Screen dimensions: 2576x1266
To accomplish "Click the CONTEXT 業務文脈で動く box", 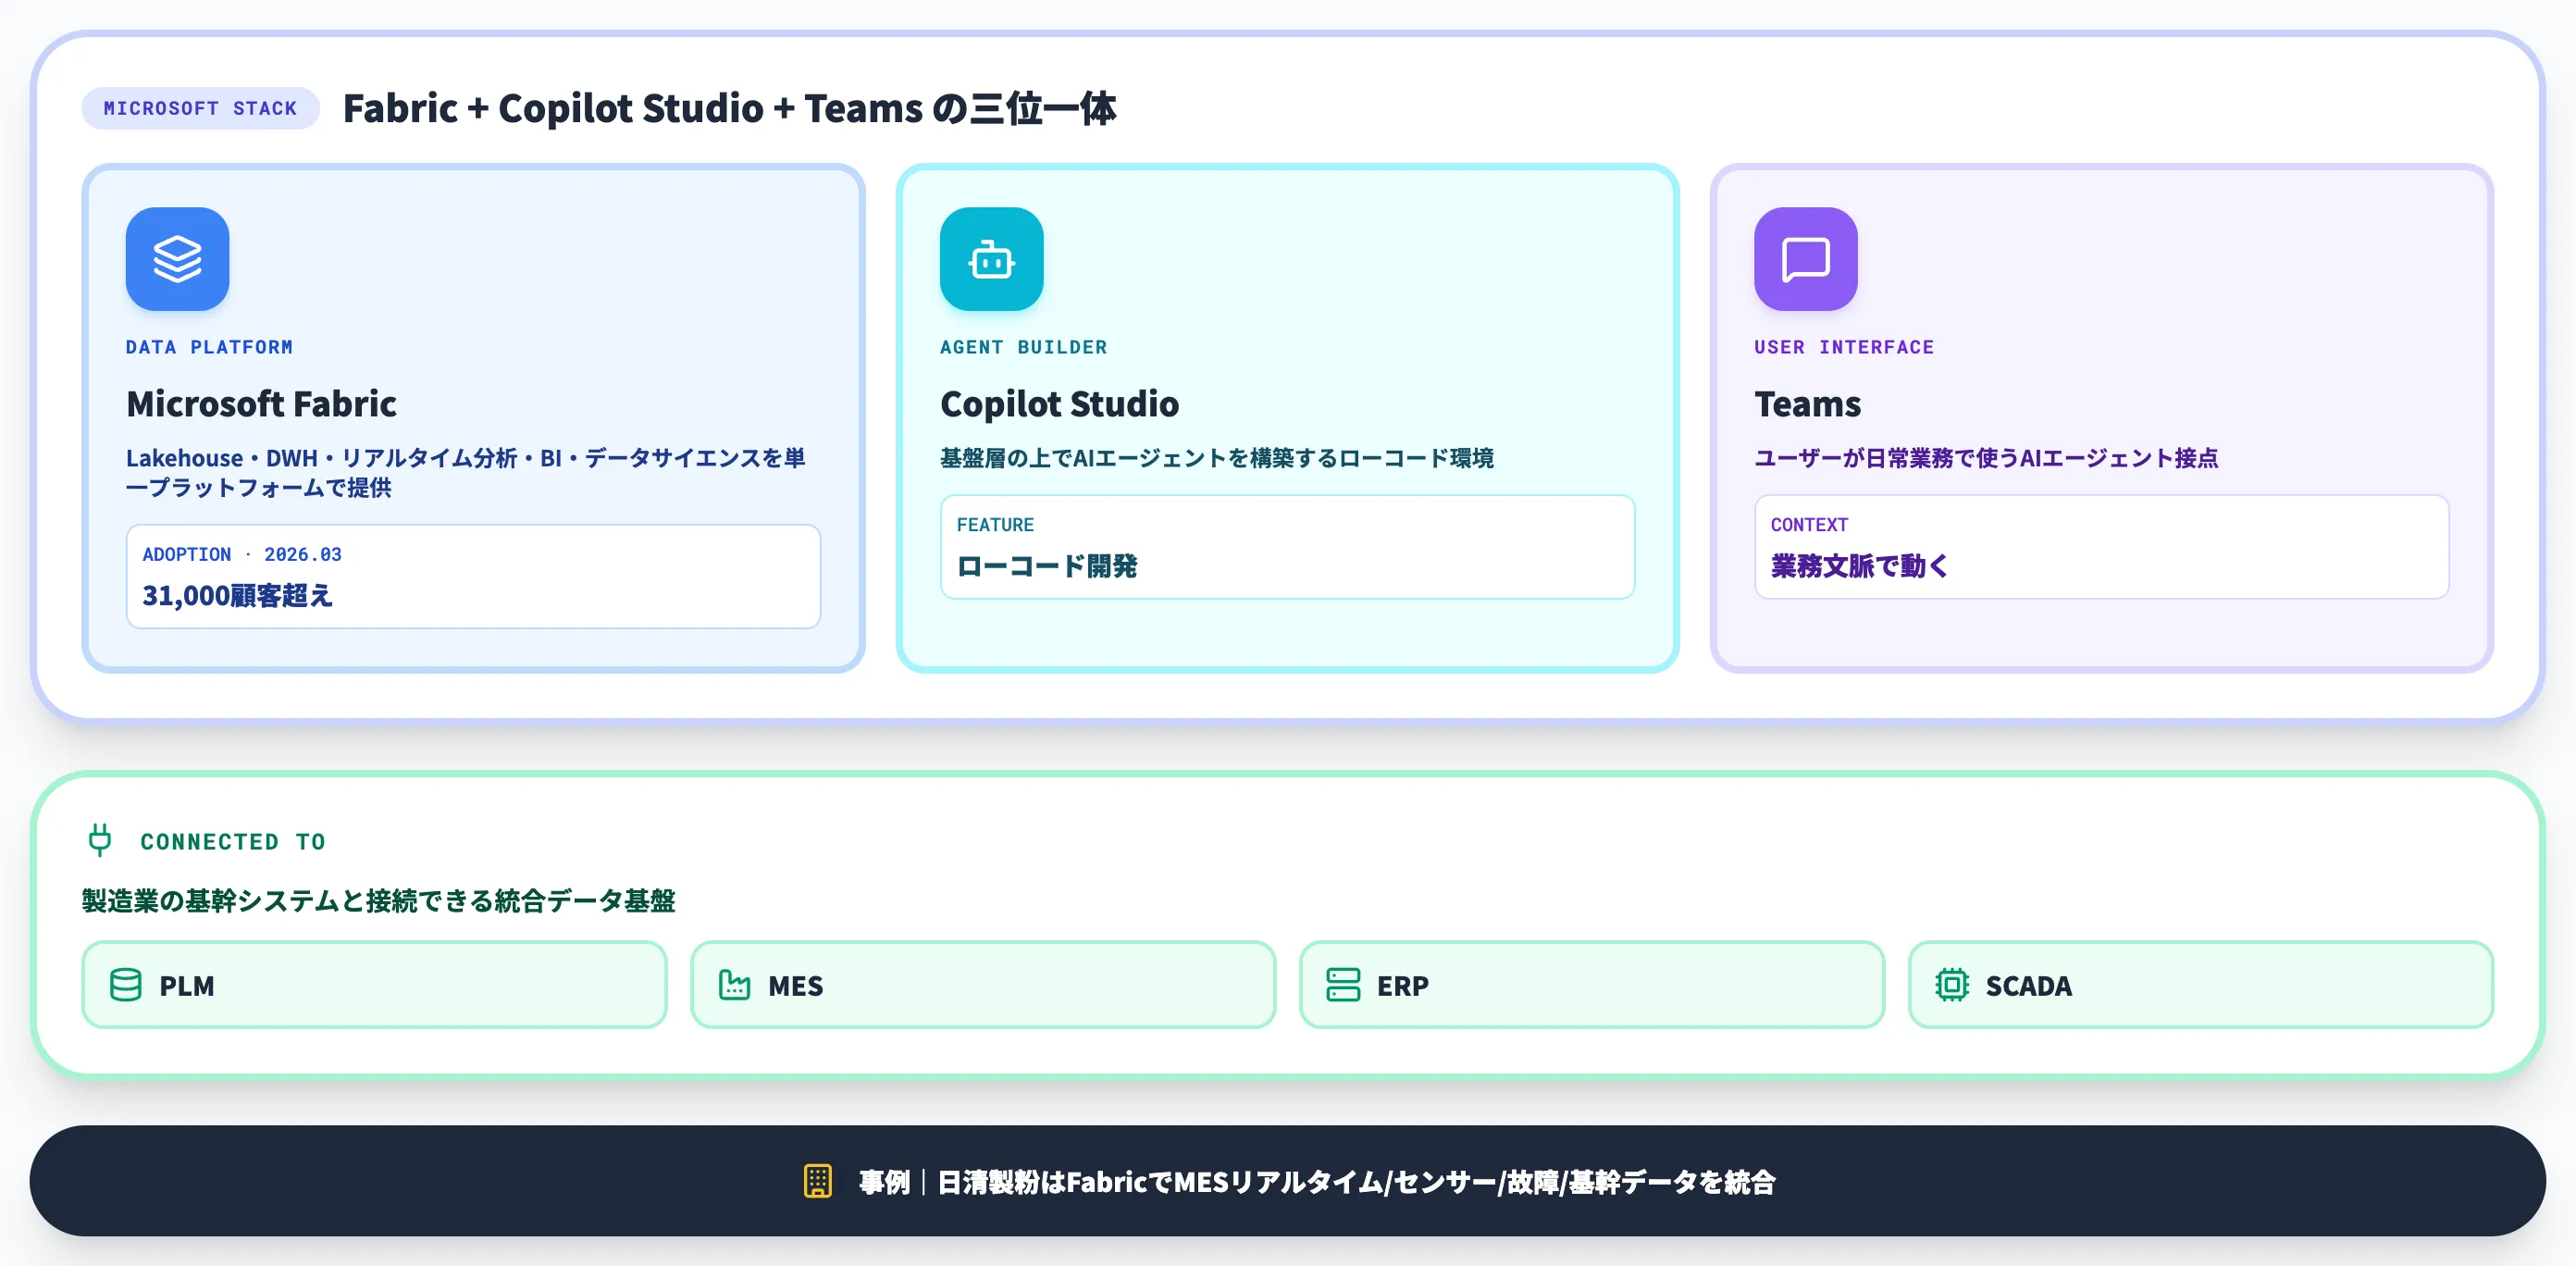I will 2101,547.
